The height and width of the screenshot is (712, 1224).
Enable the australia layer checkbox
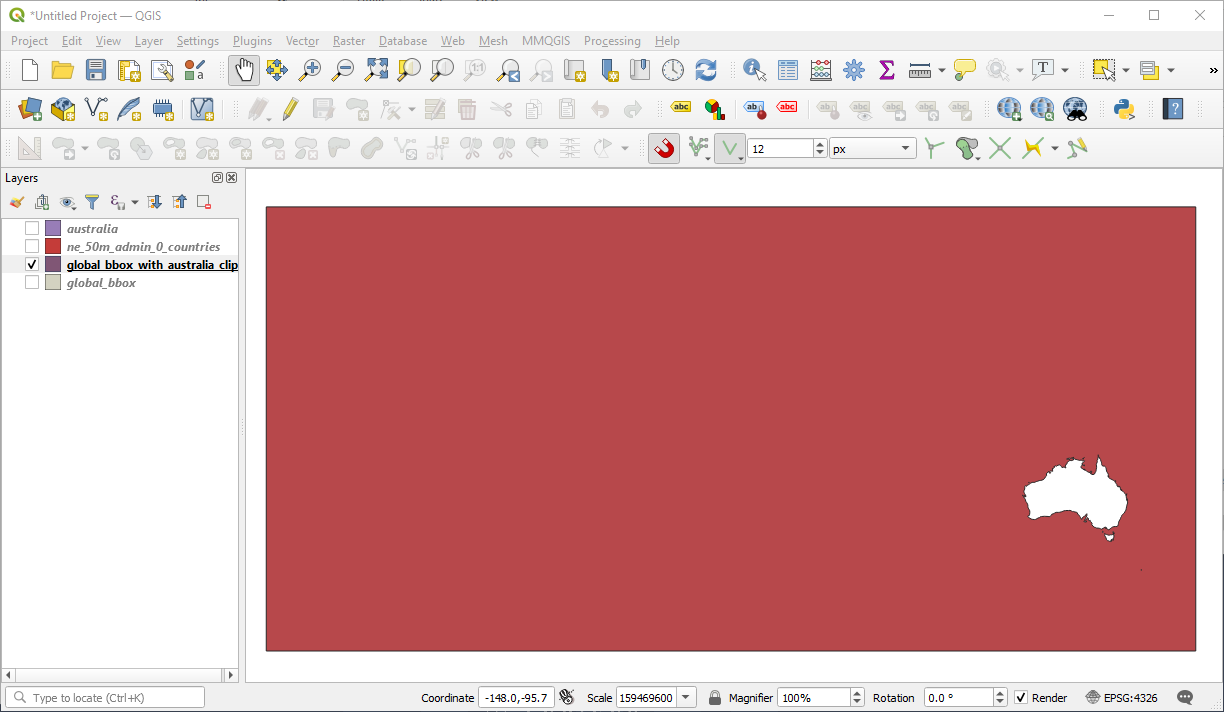pos(32,229)
